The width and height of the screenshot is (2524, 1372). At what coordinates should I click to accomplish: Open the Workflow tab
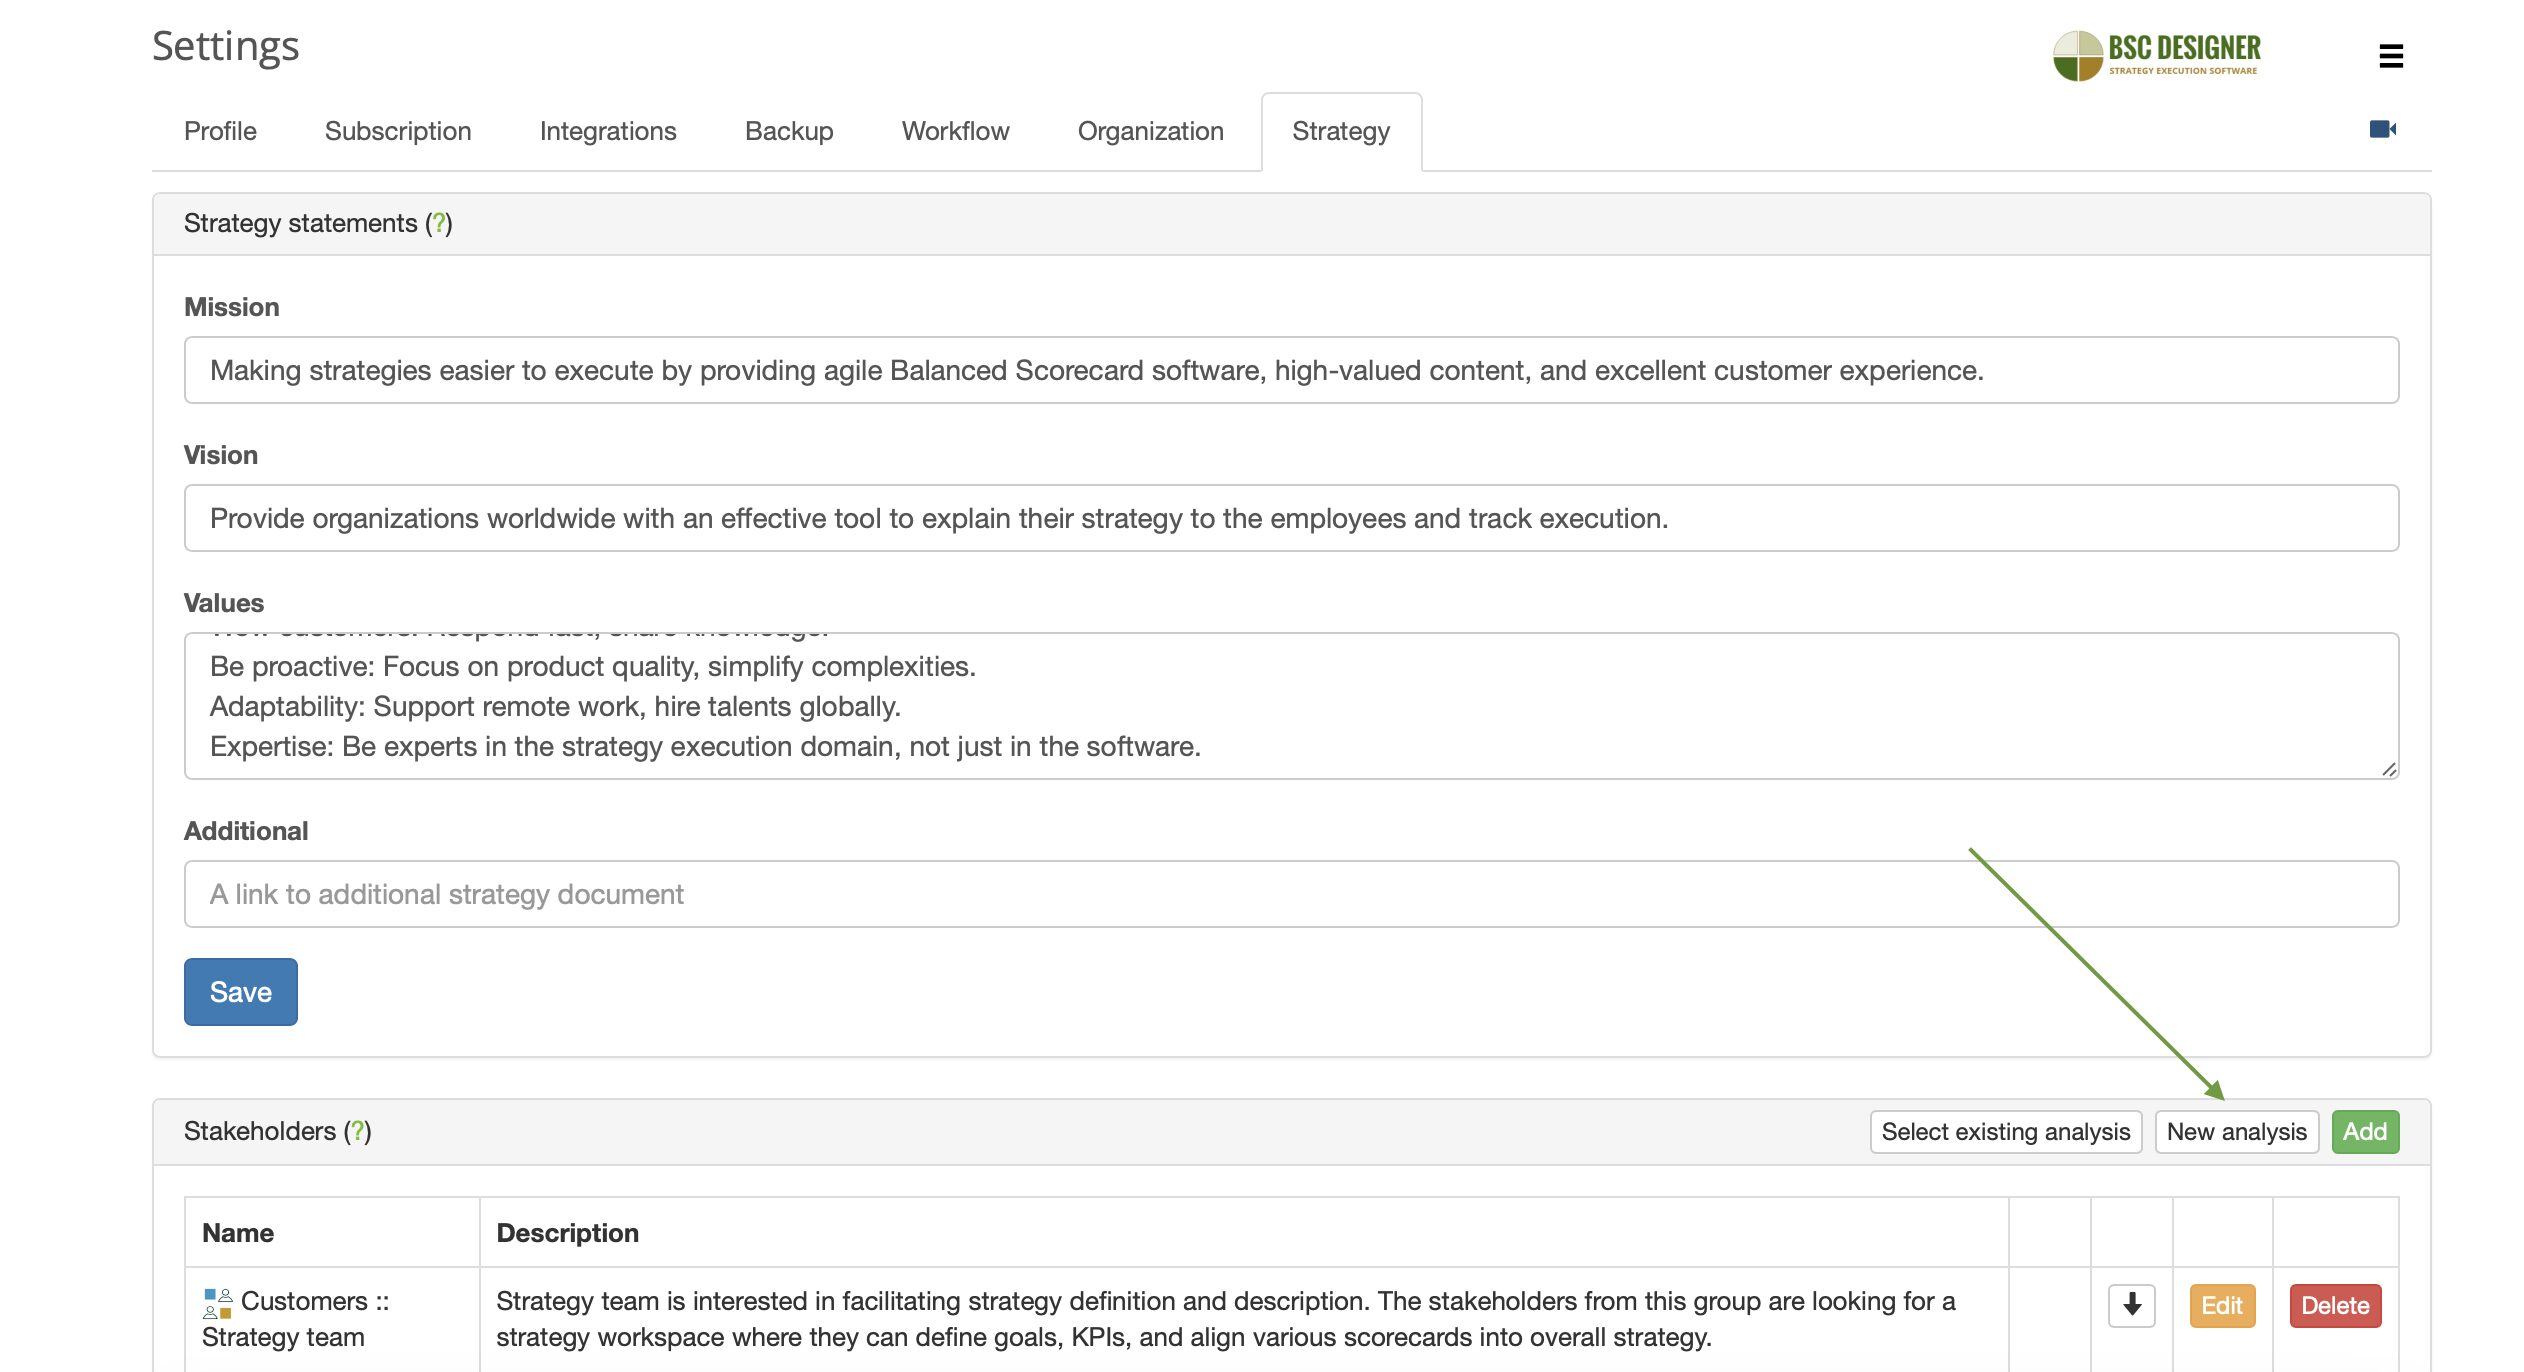pyautogui.click(x=955, y=131)
